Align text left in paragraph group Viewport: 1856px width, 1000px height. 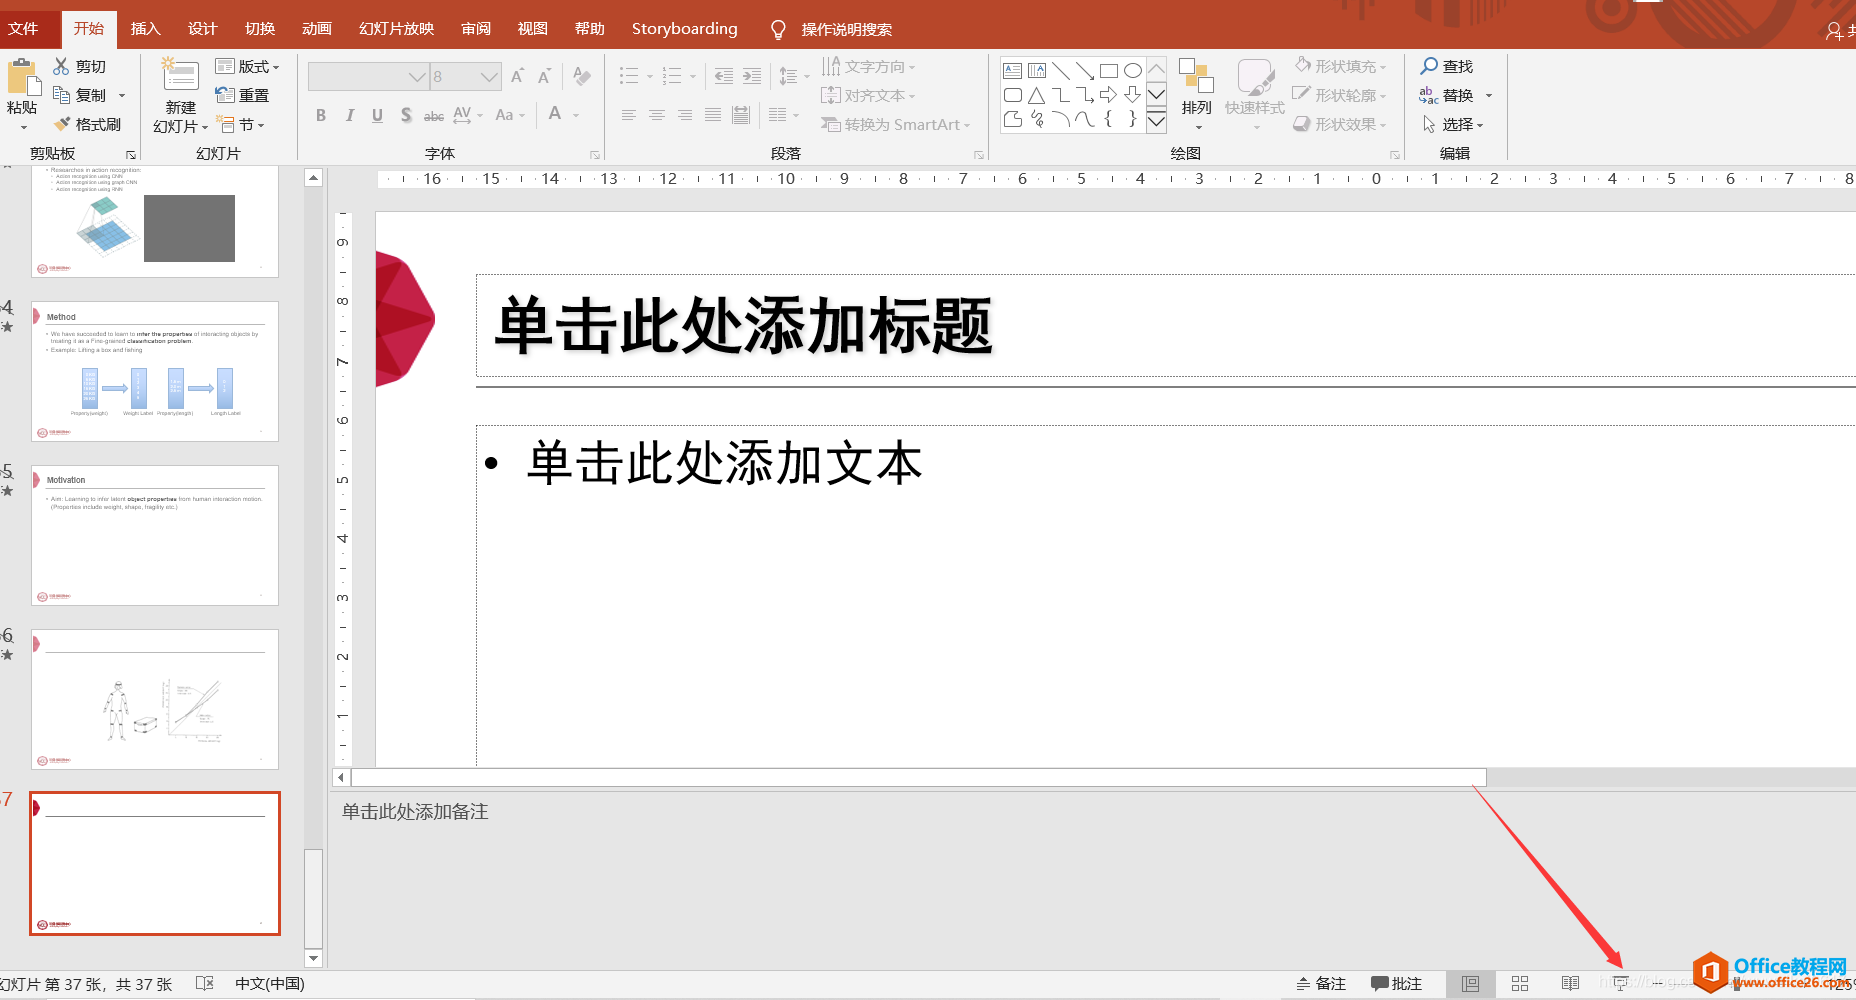[628, 115]
